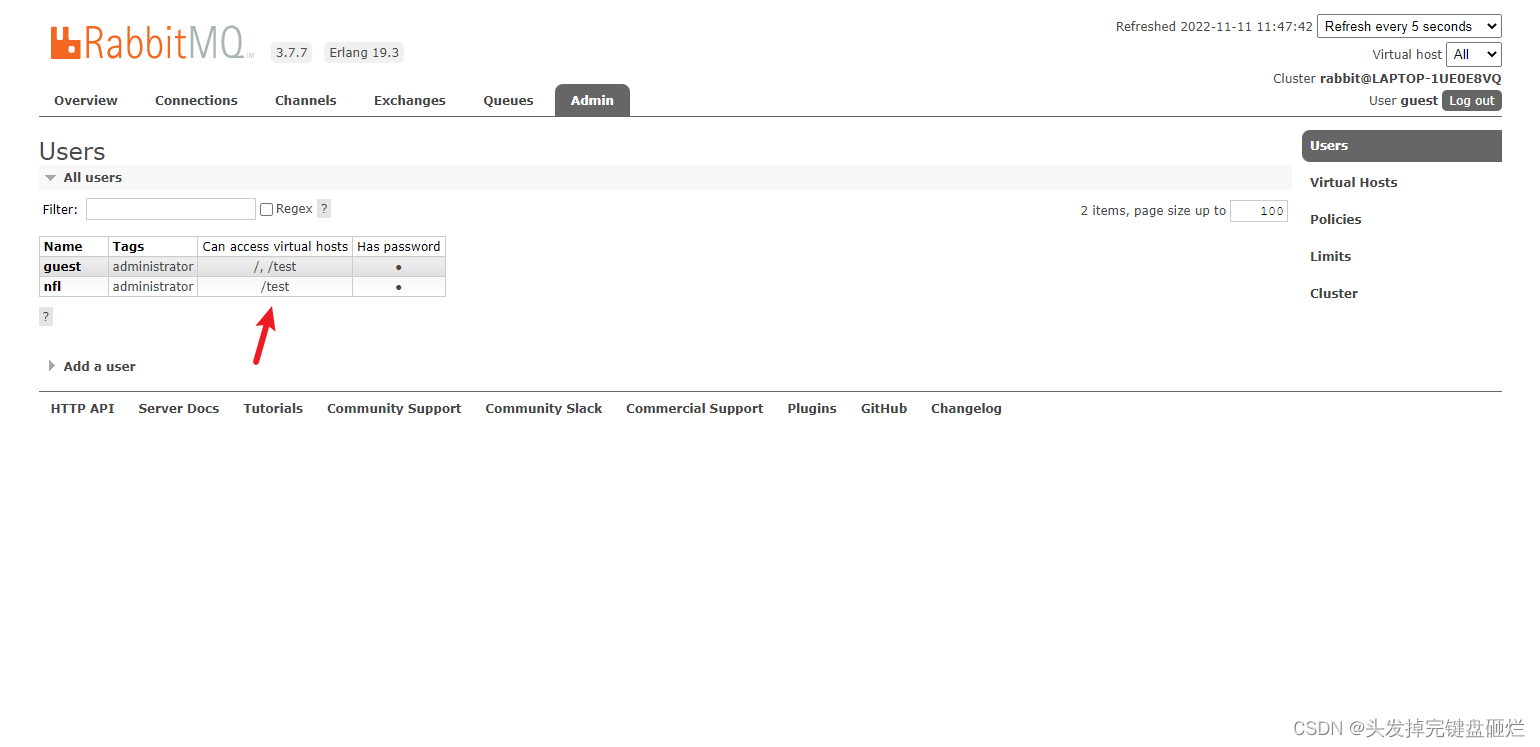1540x747 pixels.
Task: Click the "/, /test" virtual hosts cell
Action: (x=275, y=267)
